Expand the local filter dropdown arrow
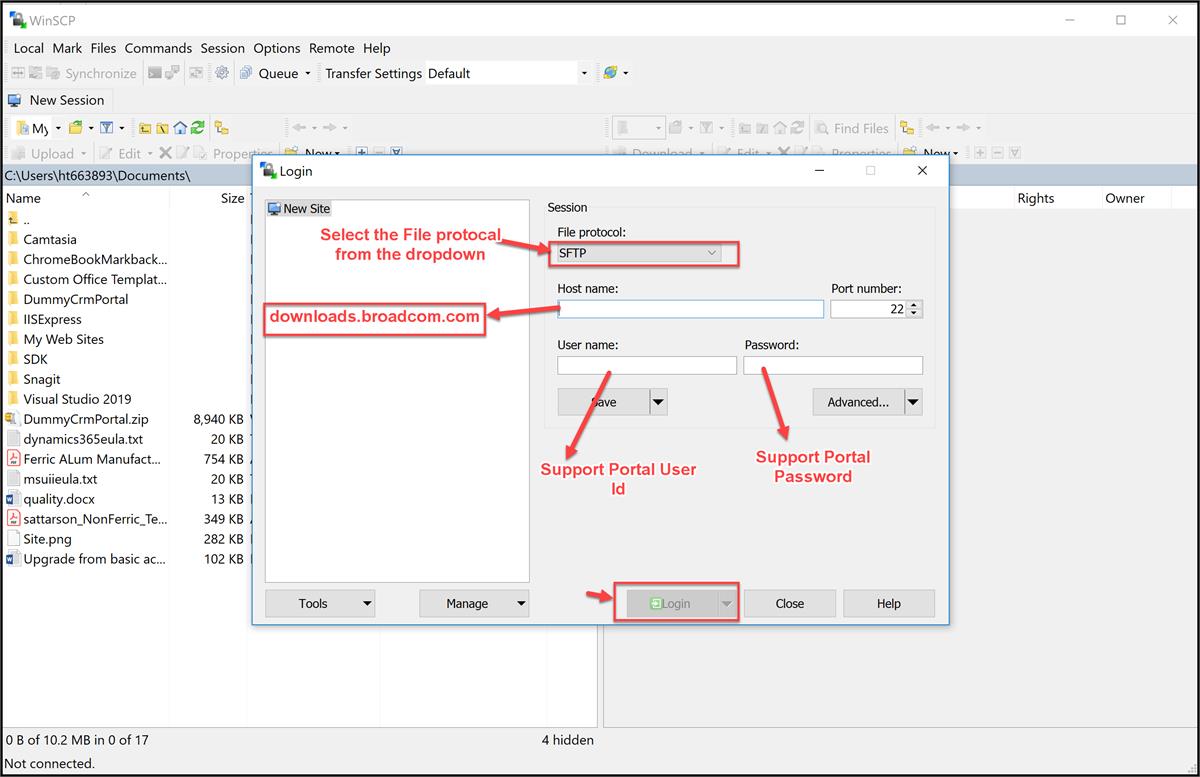1200x777 pixels. click(x=122, y=128)
